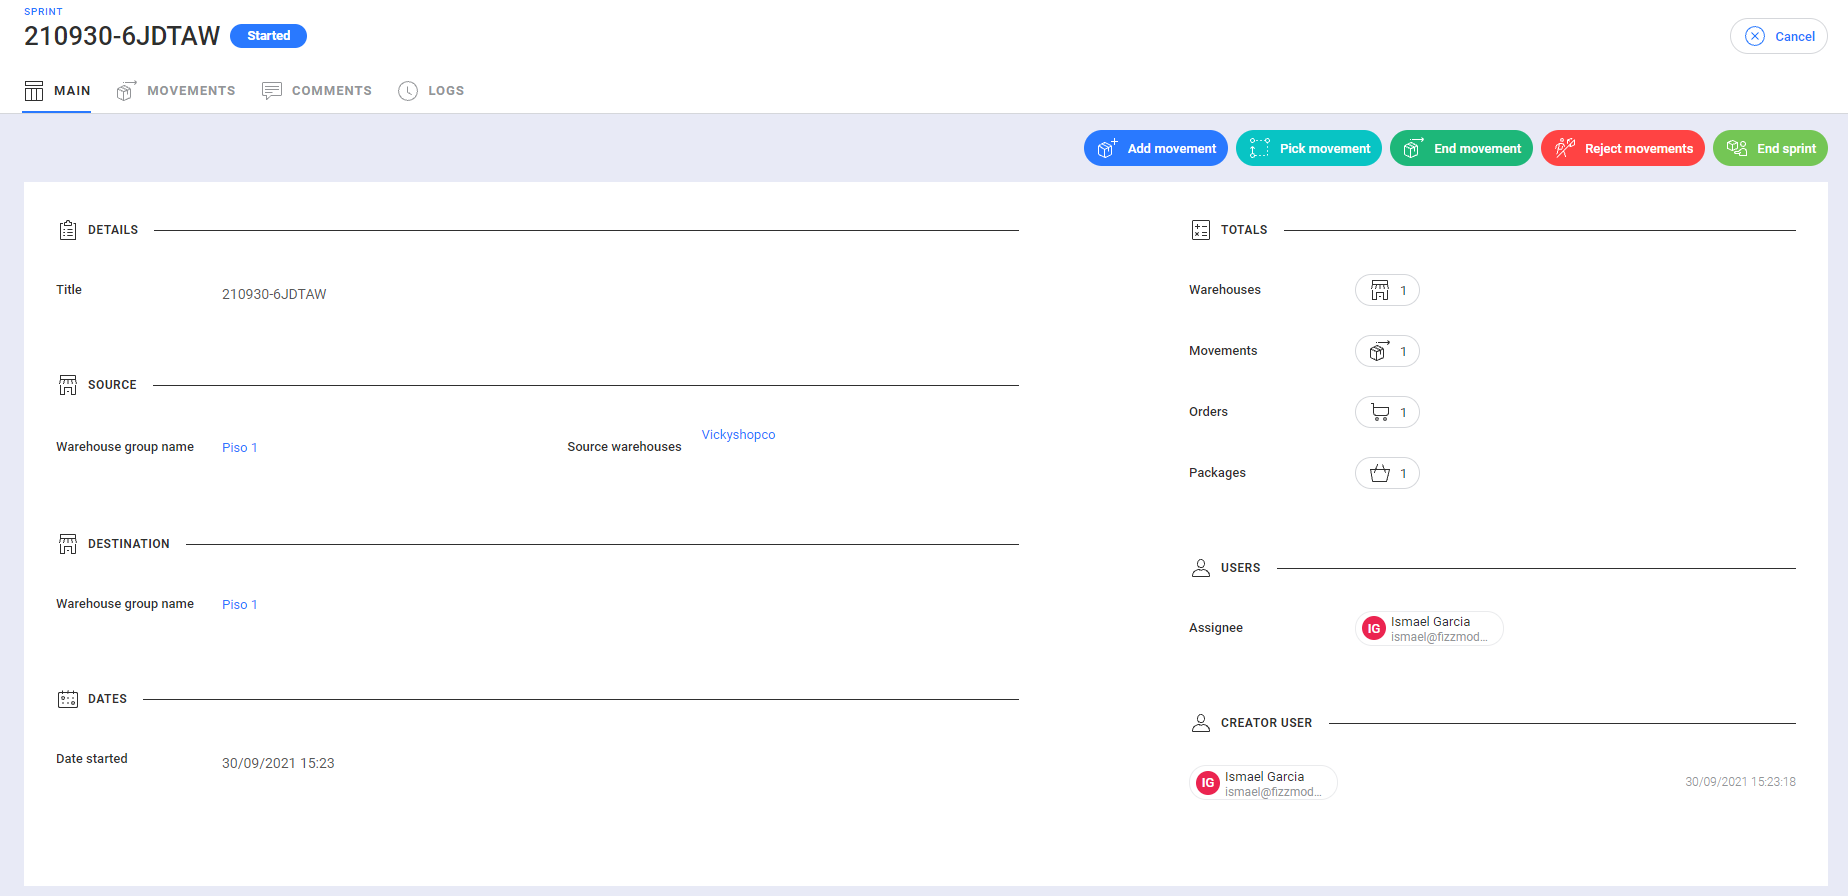Click the Details clipboard icon
This screenshot has height=896, width=1848.
[x=68, y=230]
